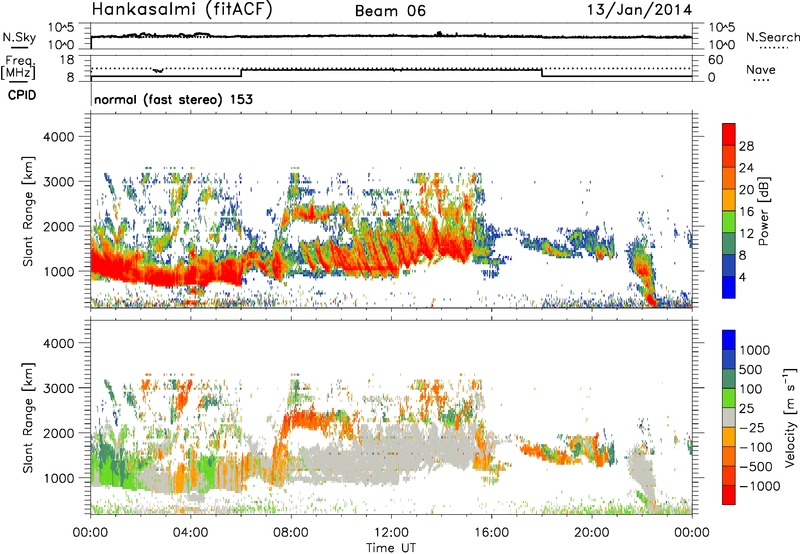Screen dimensions: 800x554
Task: Click the 20:00 time axis tick label
Action: (592, 533)
